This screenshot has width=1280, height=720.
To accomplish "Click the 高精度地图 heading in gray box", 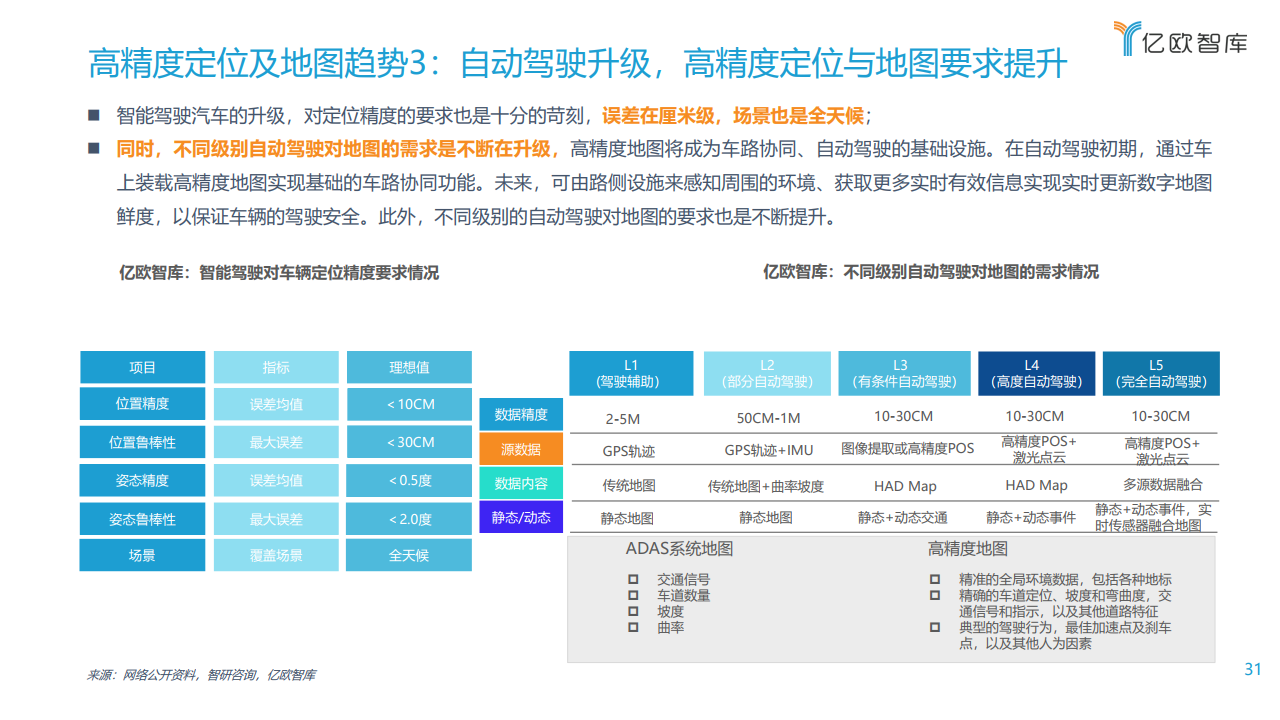I will point(967,548).
